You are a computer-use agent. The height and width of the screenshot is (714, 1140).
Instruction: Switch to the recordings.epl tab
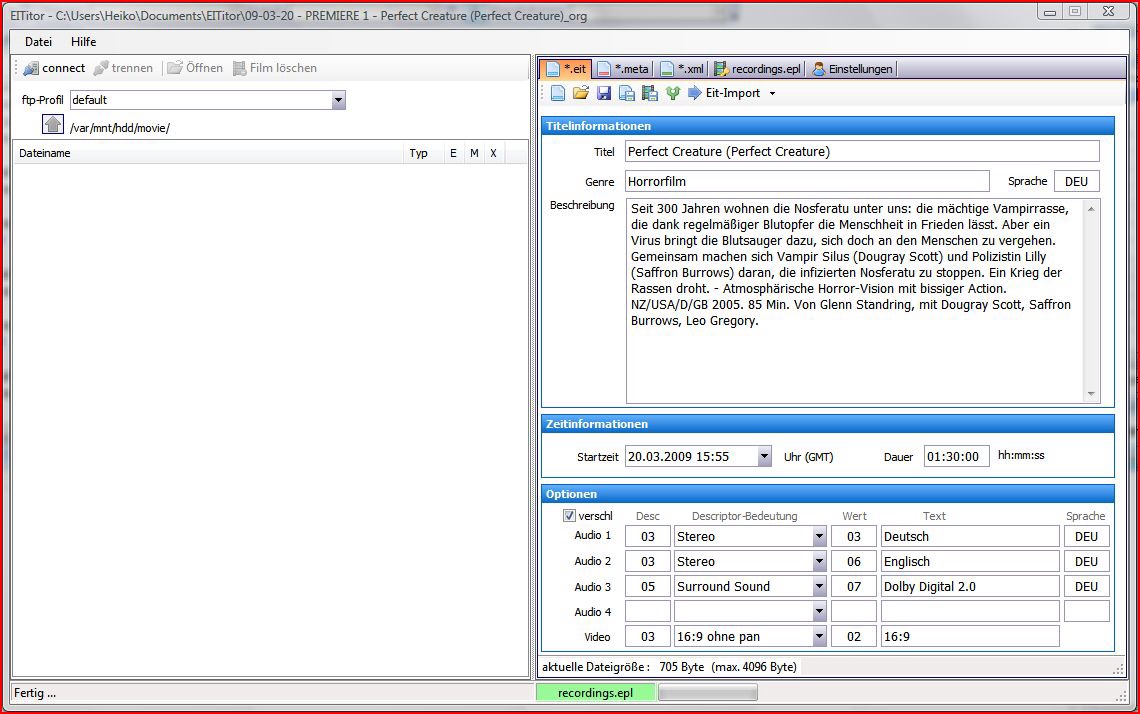pyautogui.click(x=757, y=69)
